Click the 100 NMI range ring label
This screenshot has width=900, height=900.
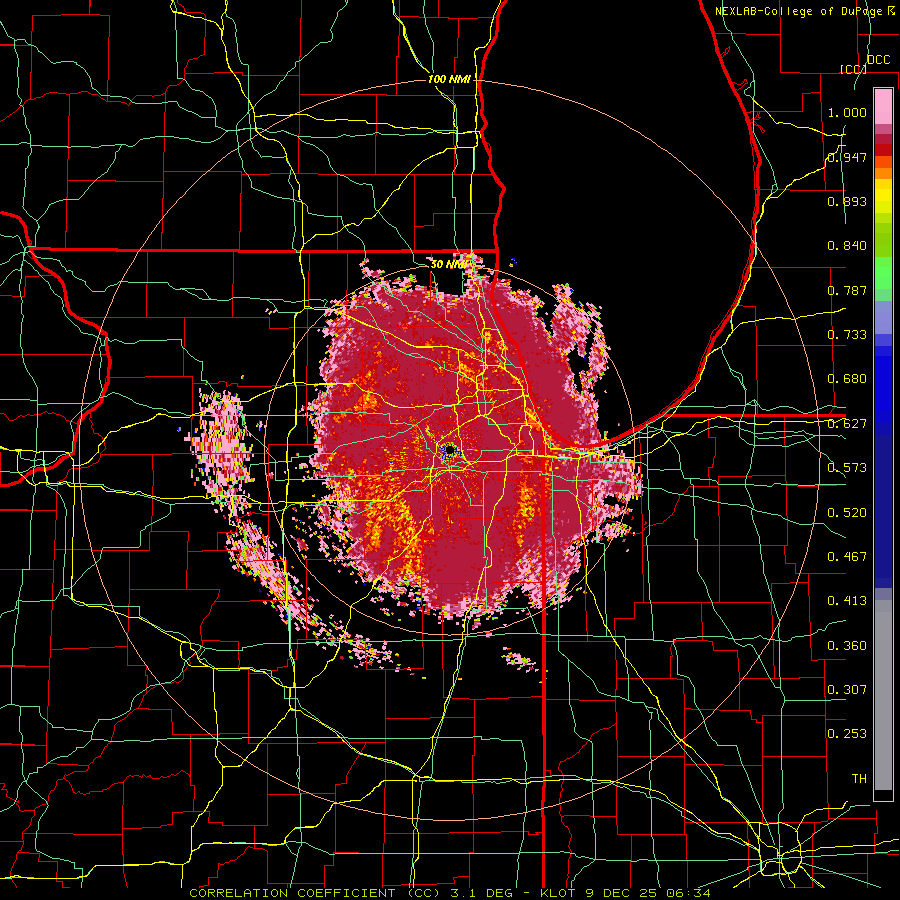[x=449, y=79]
